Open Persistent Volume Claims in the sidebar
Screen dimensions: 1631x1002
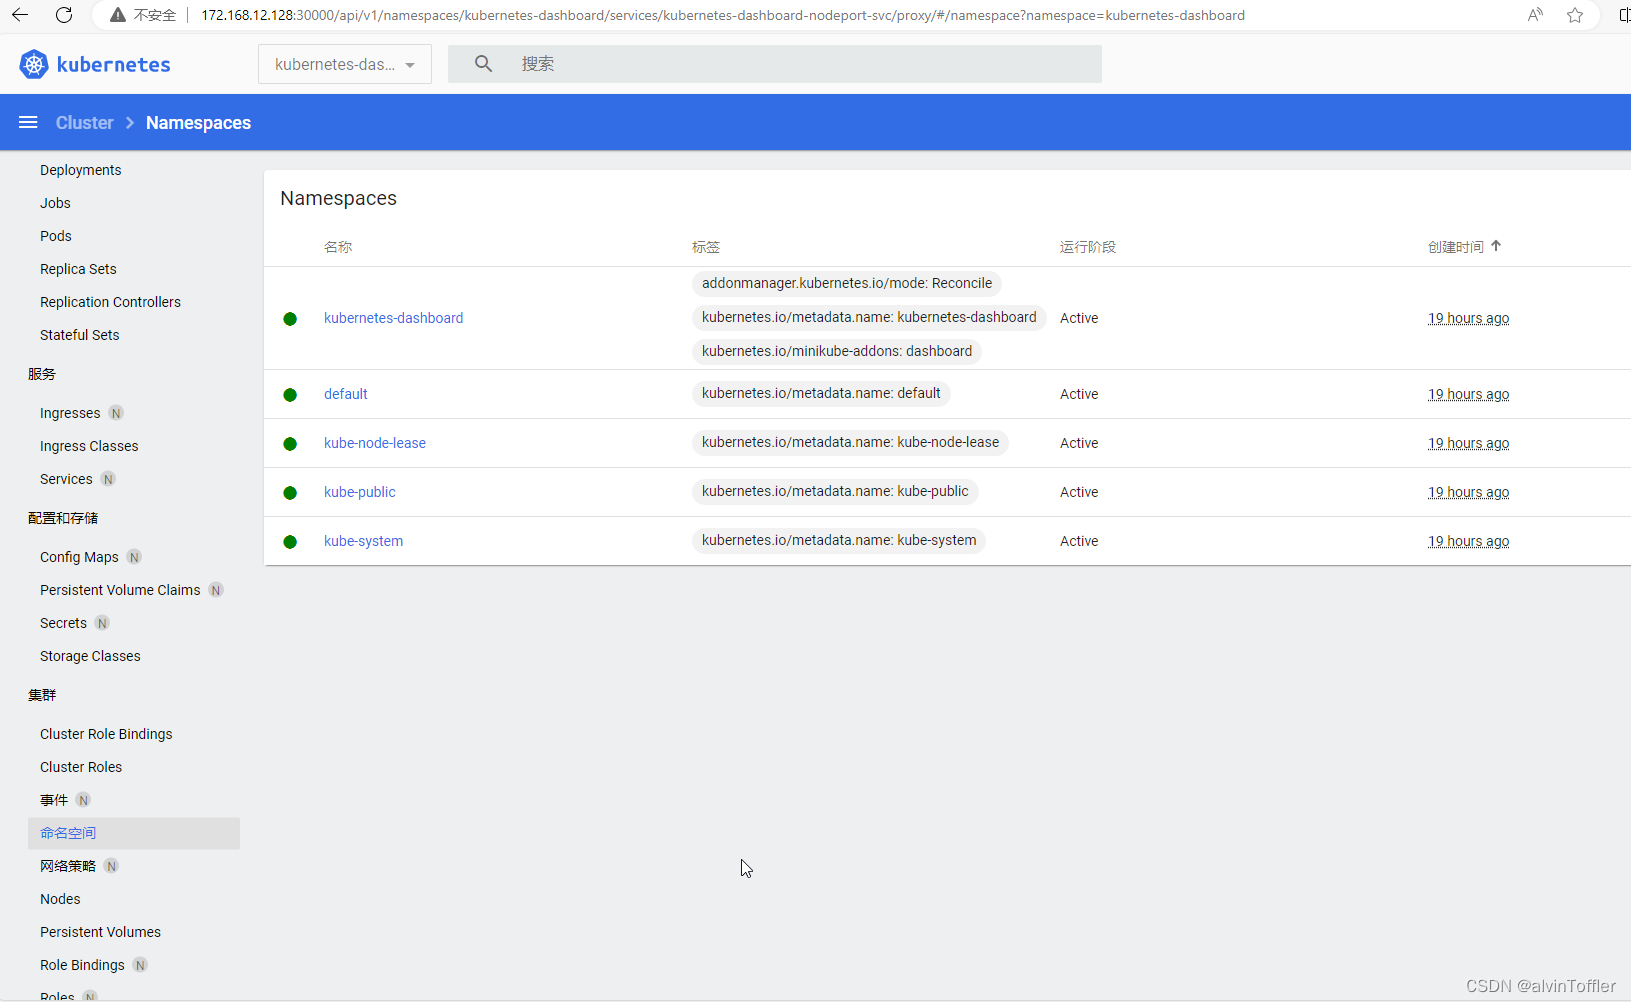[120, 590]
